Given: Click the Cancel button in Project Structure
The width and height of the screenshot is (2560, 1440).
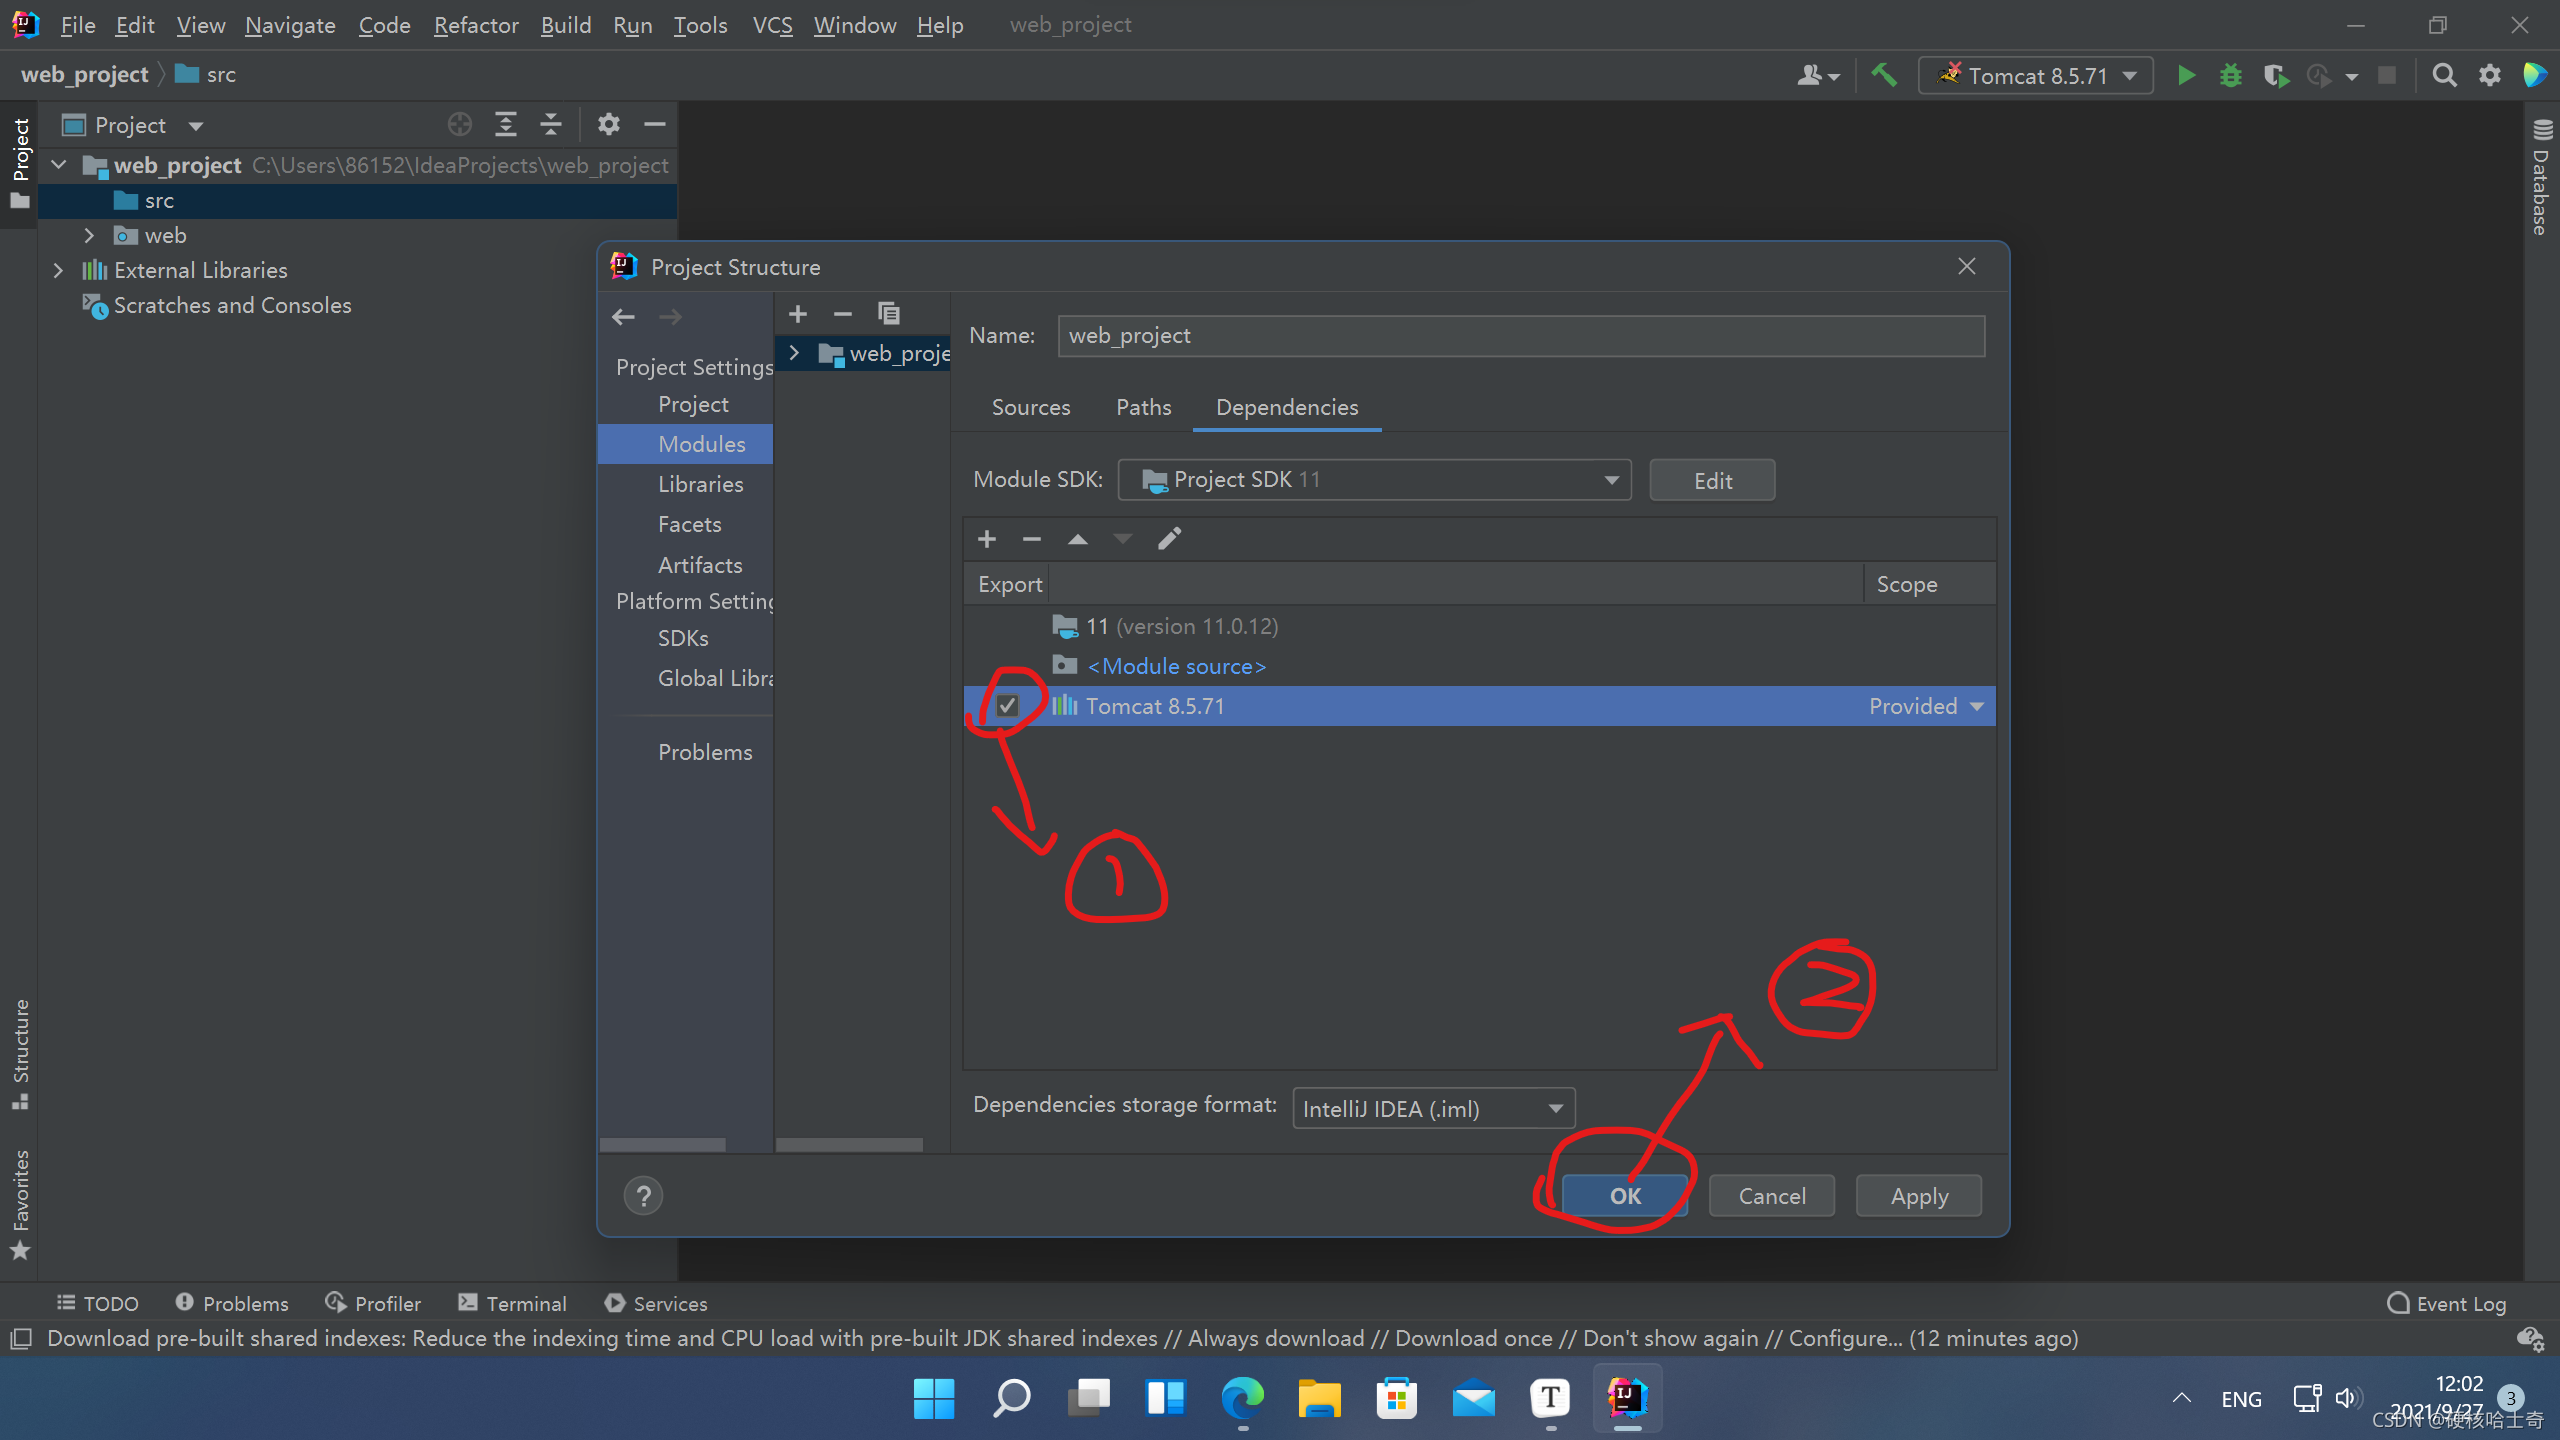Looking at the screenshot, I should tap(1772, 1196).
